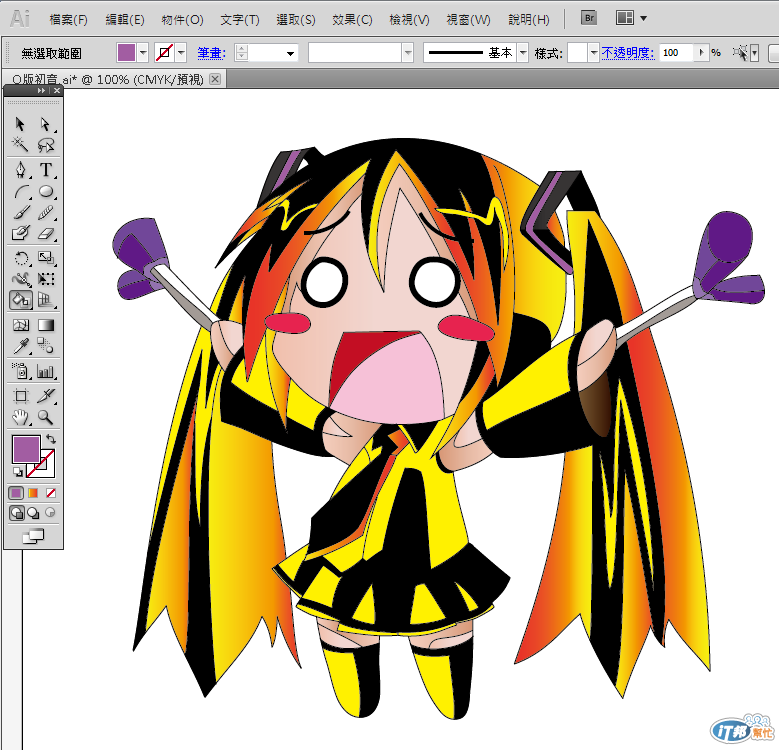779x750 pixels.
Task: Open the 物件(O) menu
Action: (x=182, y=19)
